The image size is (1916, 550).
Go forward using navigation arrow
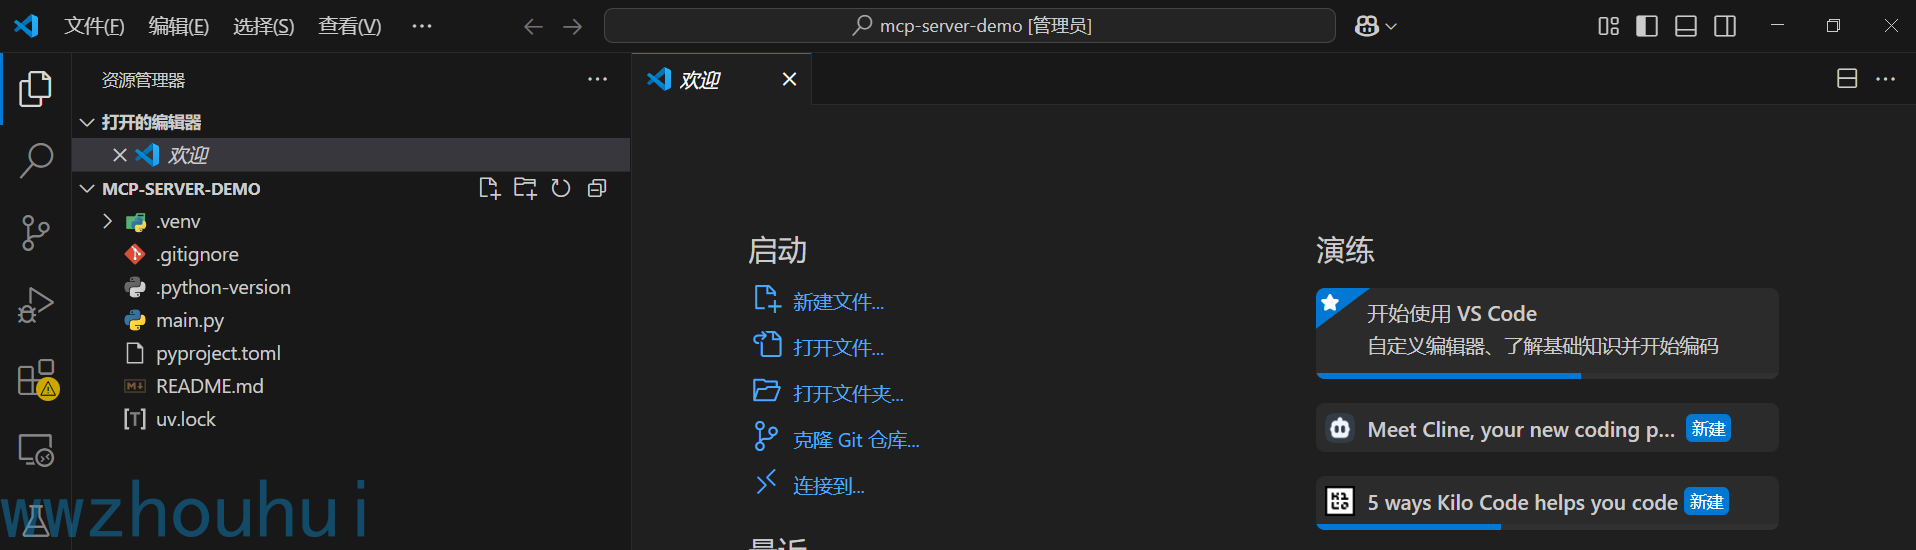(572, 26)
